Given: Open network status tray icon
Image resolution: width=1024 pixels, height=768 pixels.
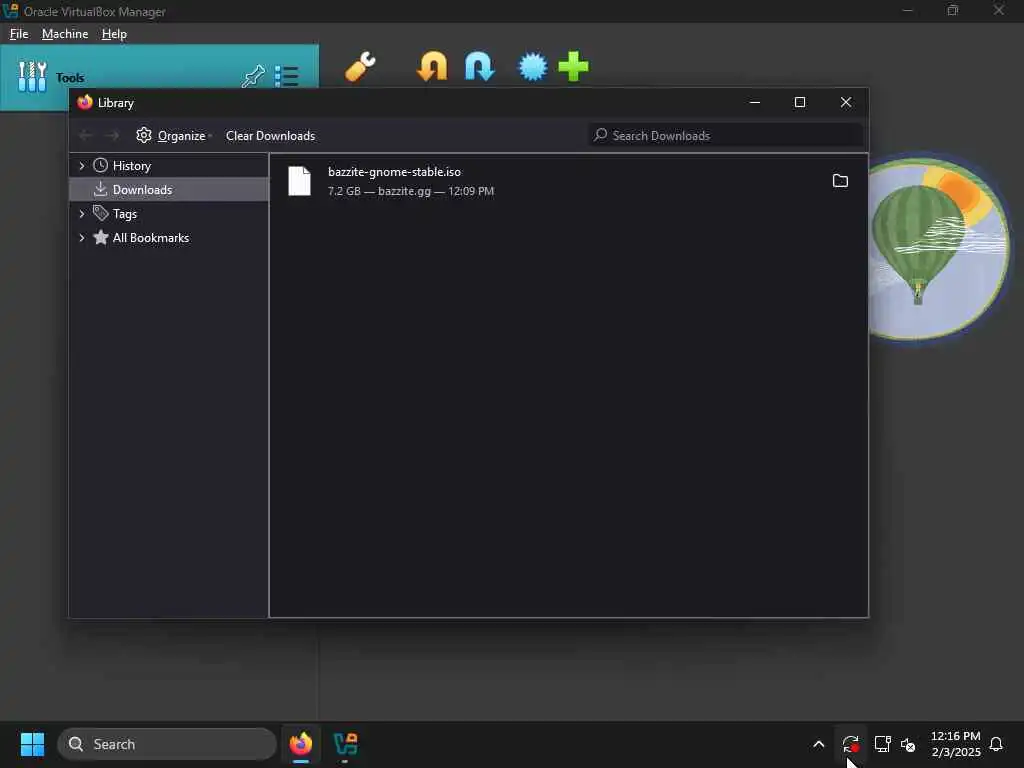Looking at the screenshot, I should pos(882,744).
